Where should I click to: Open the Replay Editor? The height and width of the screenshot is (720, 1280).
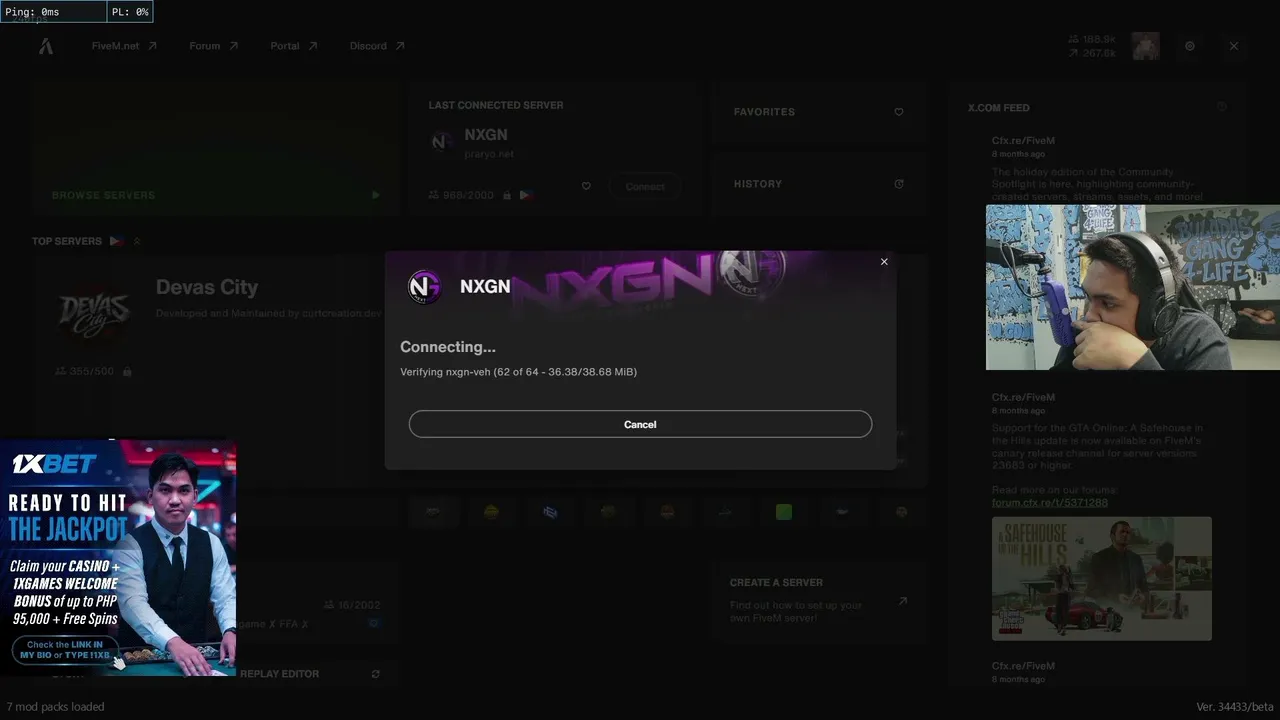(279, 674)
